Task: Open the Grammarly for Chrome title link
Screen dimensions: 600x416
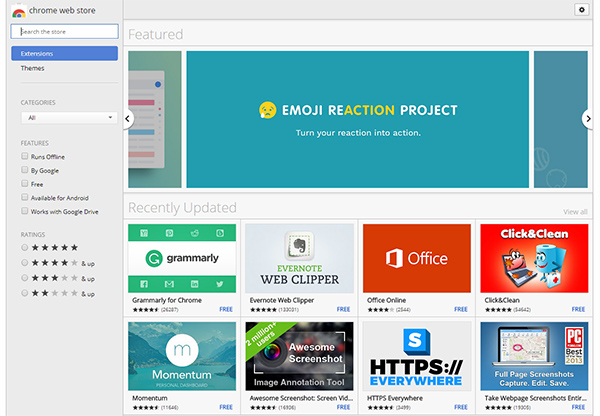Action: [167, 300]
